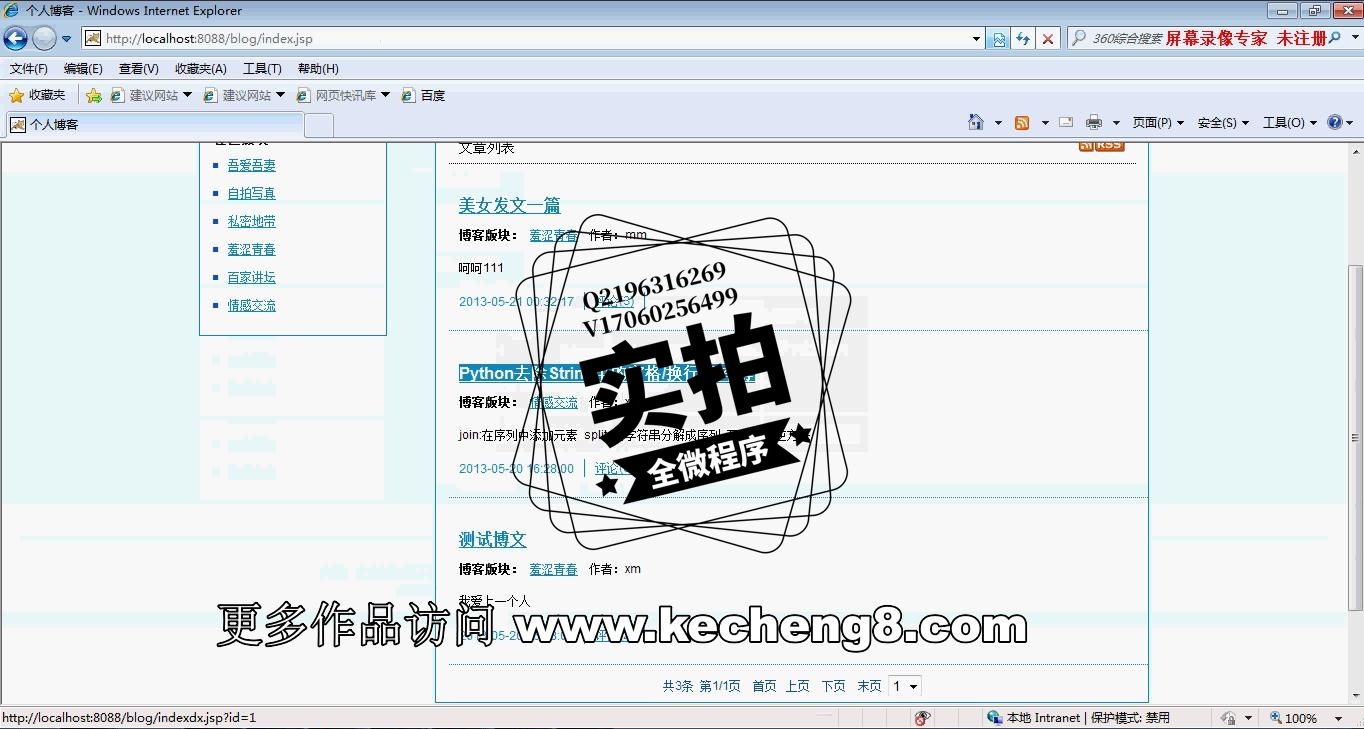Open the 百度 favorites bar link

click(423, 95)
